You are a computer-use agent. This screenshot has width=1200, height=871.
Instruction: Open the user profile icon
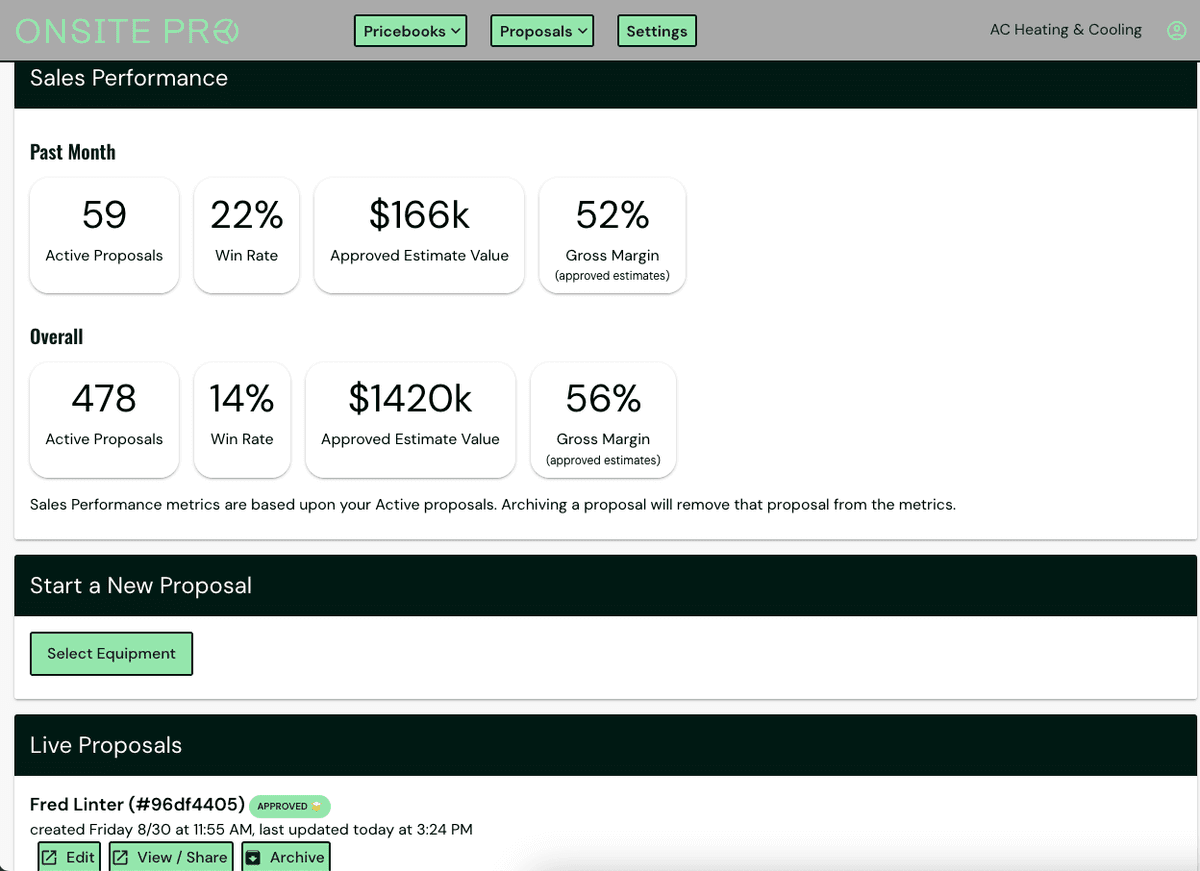(1176, 31)
